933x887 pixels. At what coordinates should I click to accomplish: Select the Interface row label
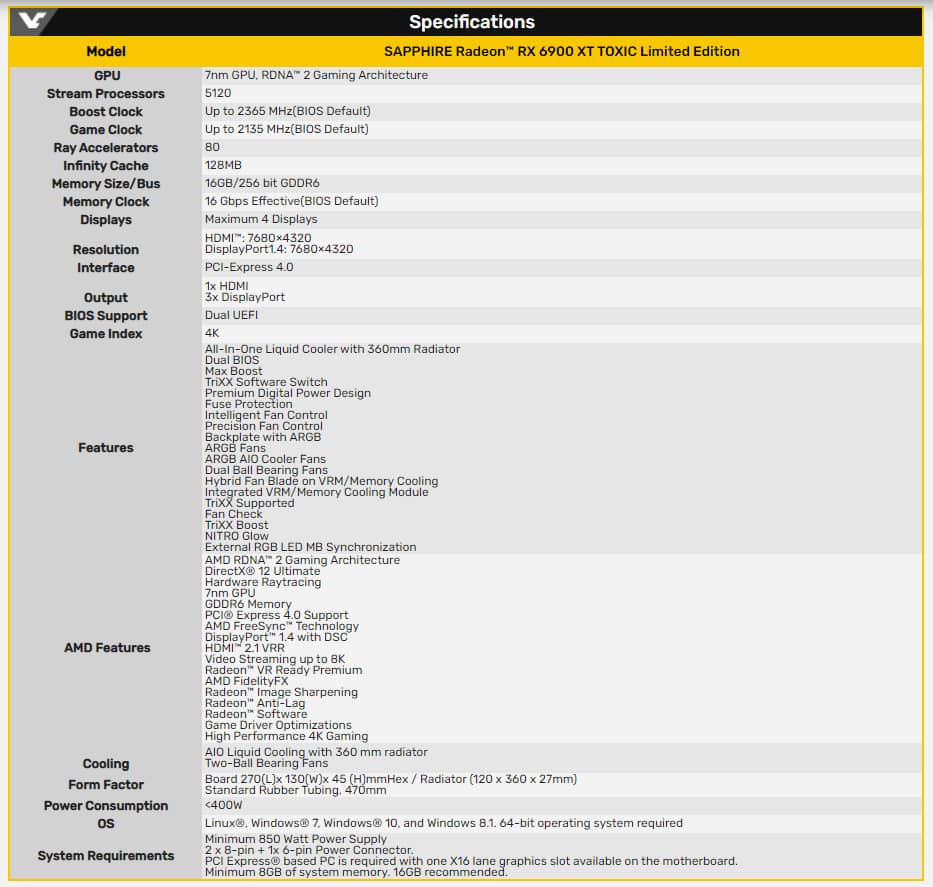[x=106, y=268]
